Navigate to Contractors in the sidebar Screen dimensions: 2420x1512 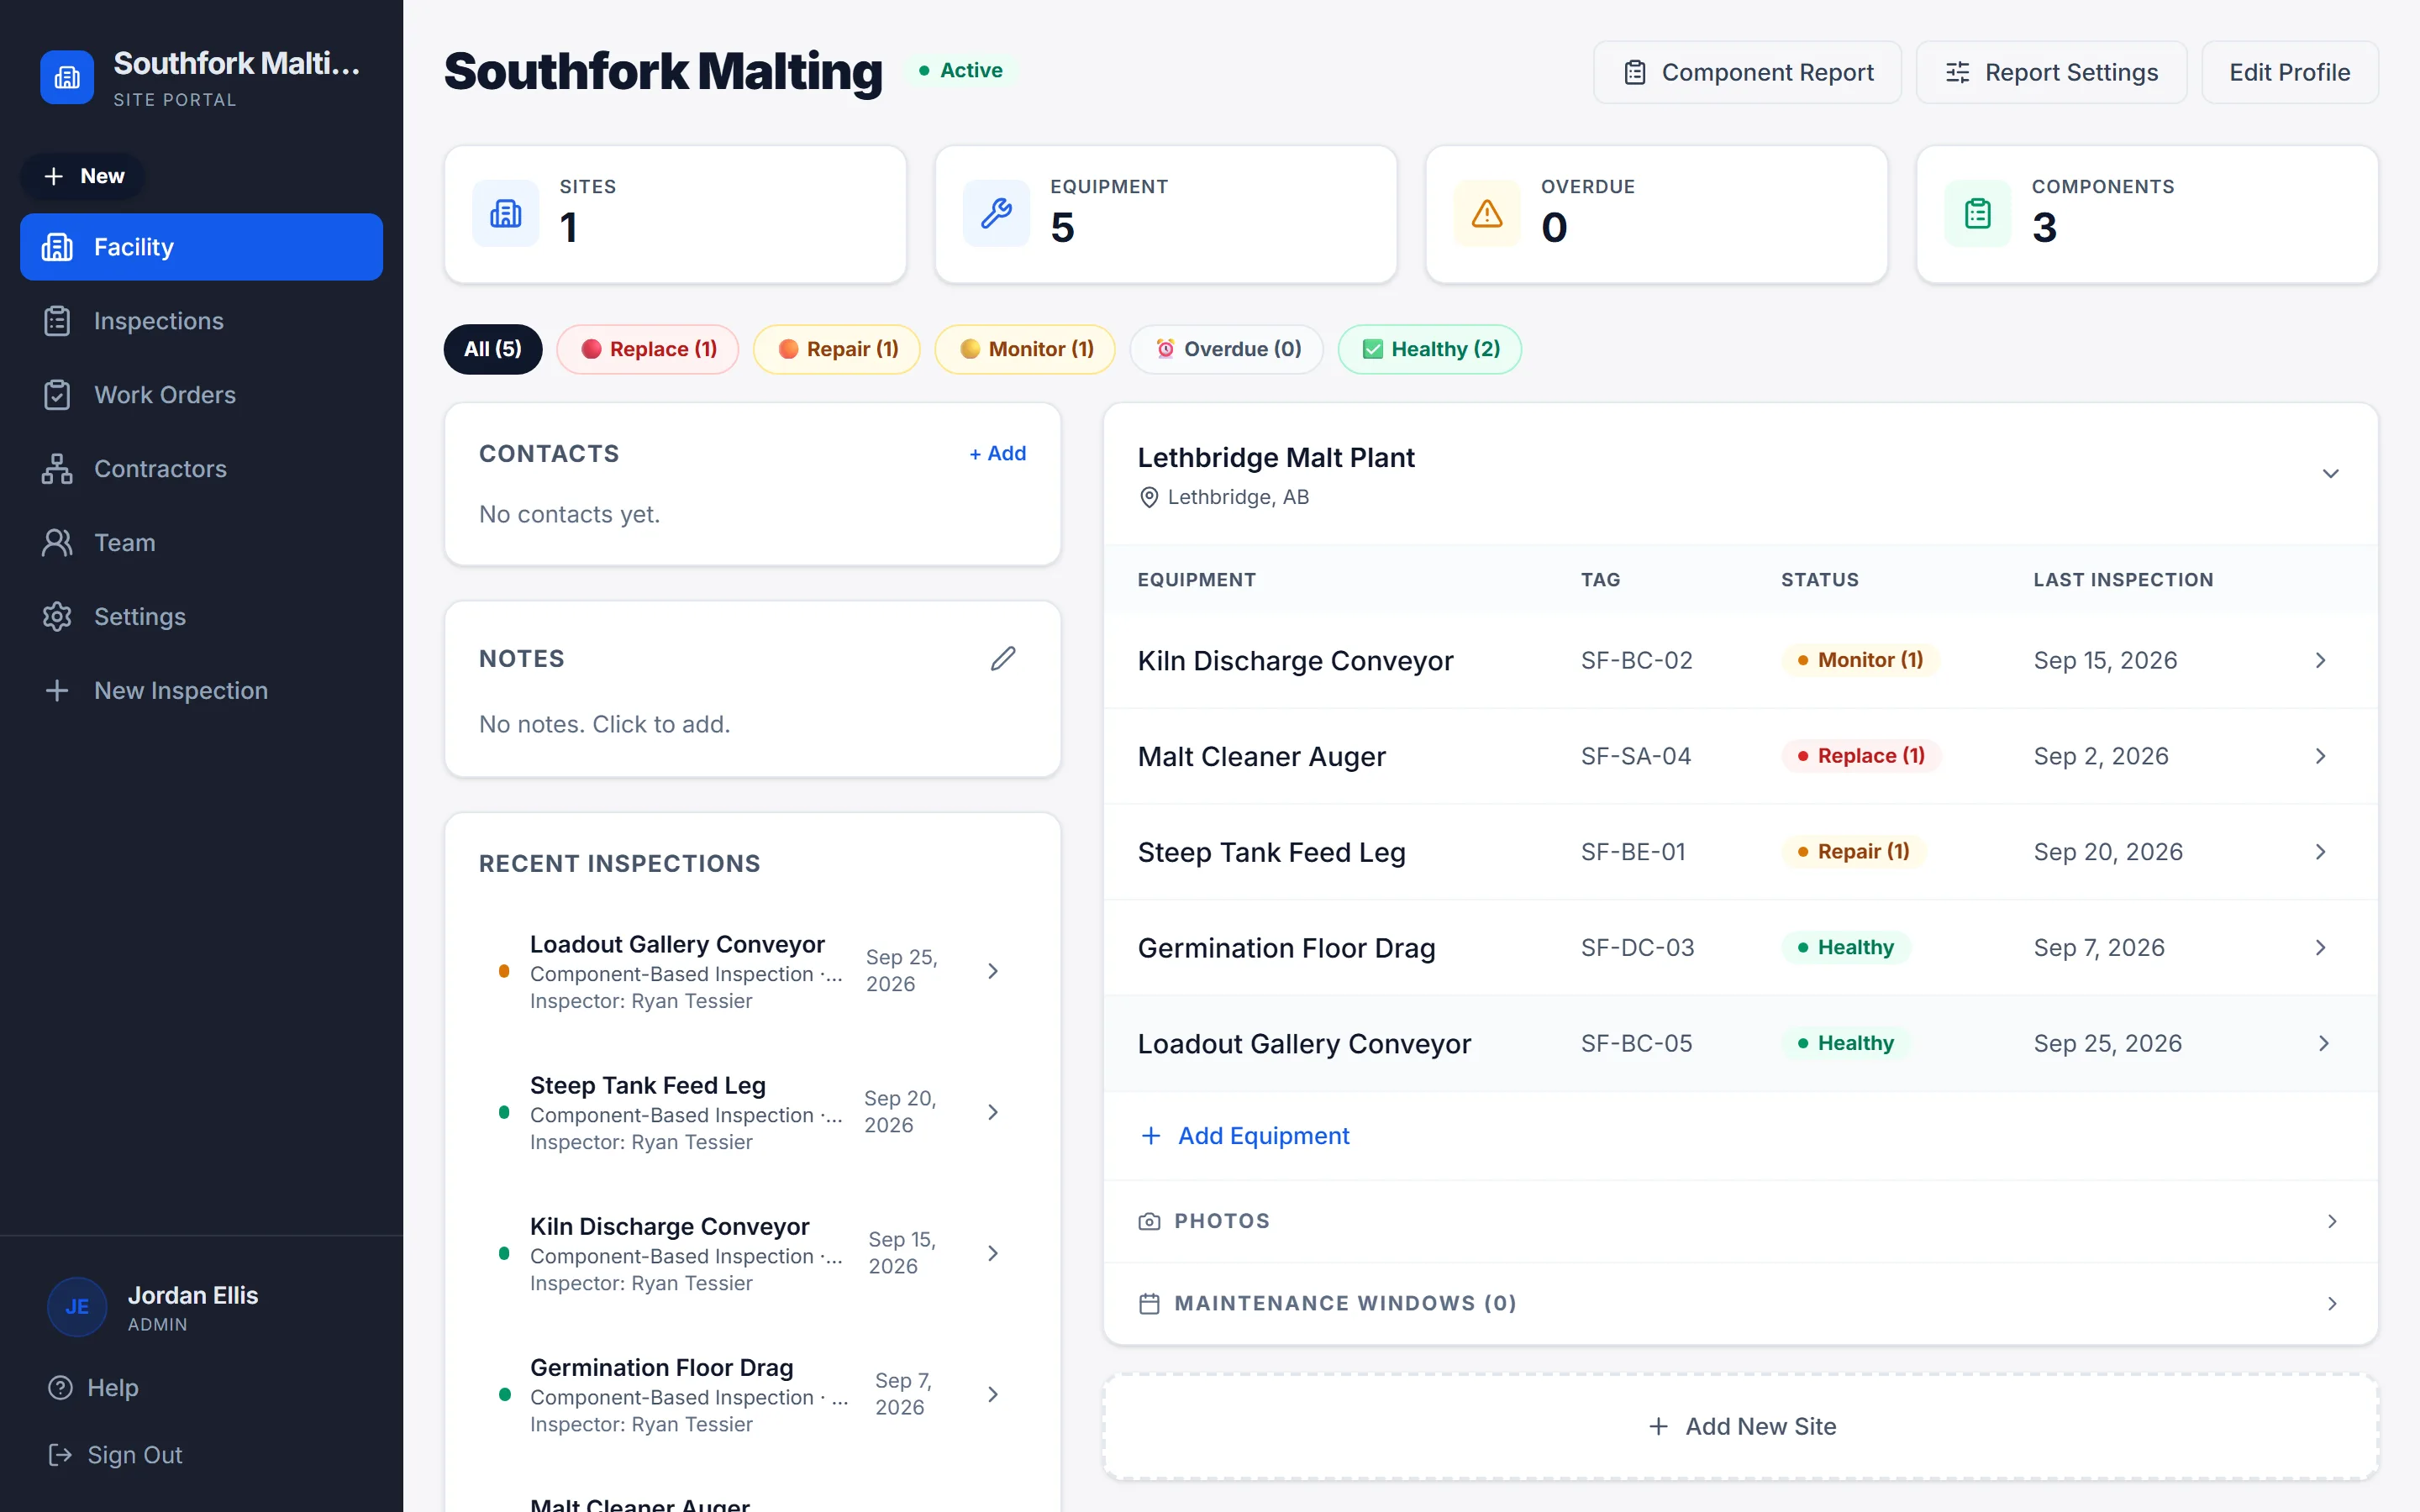(x=201, y=469)
